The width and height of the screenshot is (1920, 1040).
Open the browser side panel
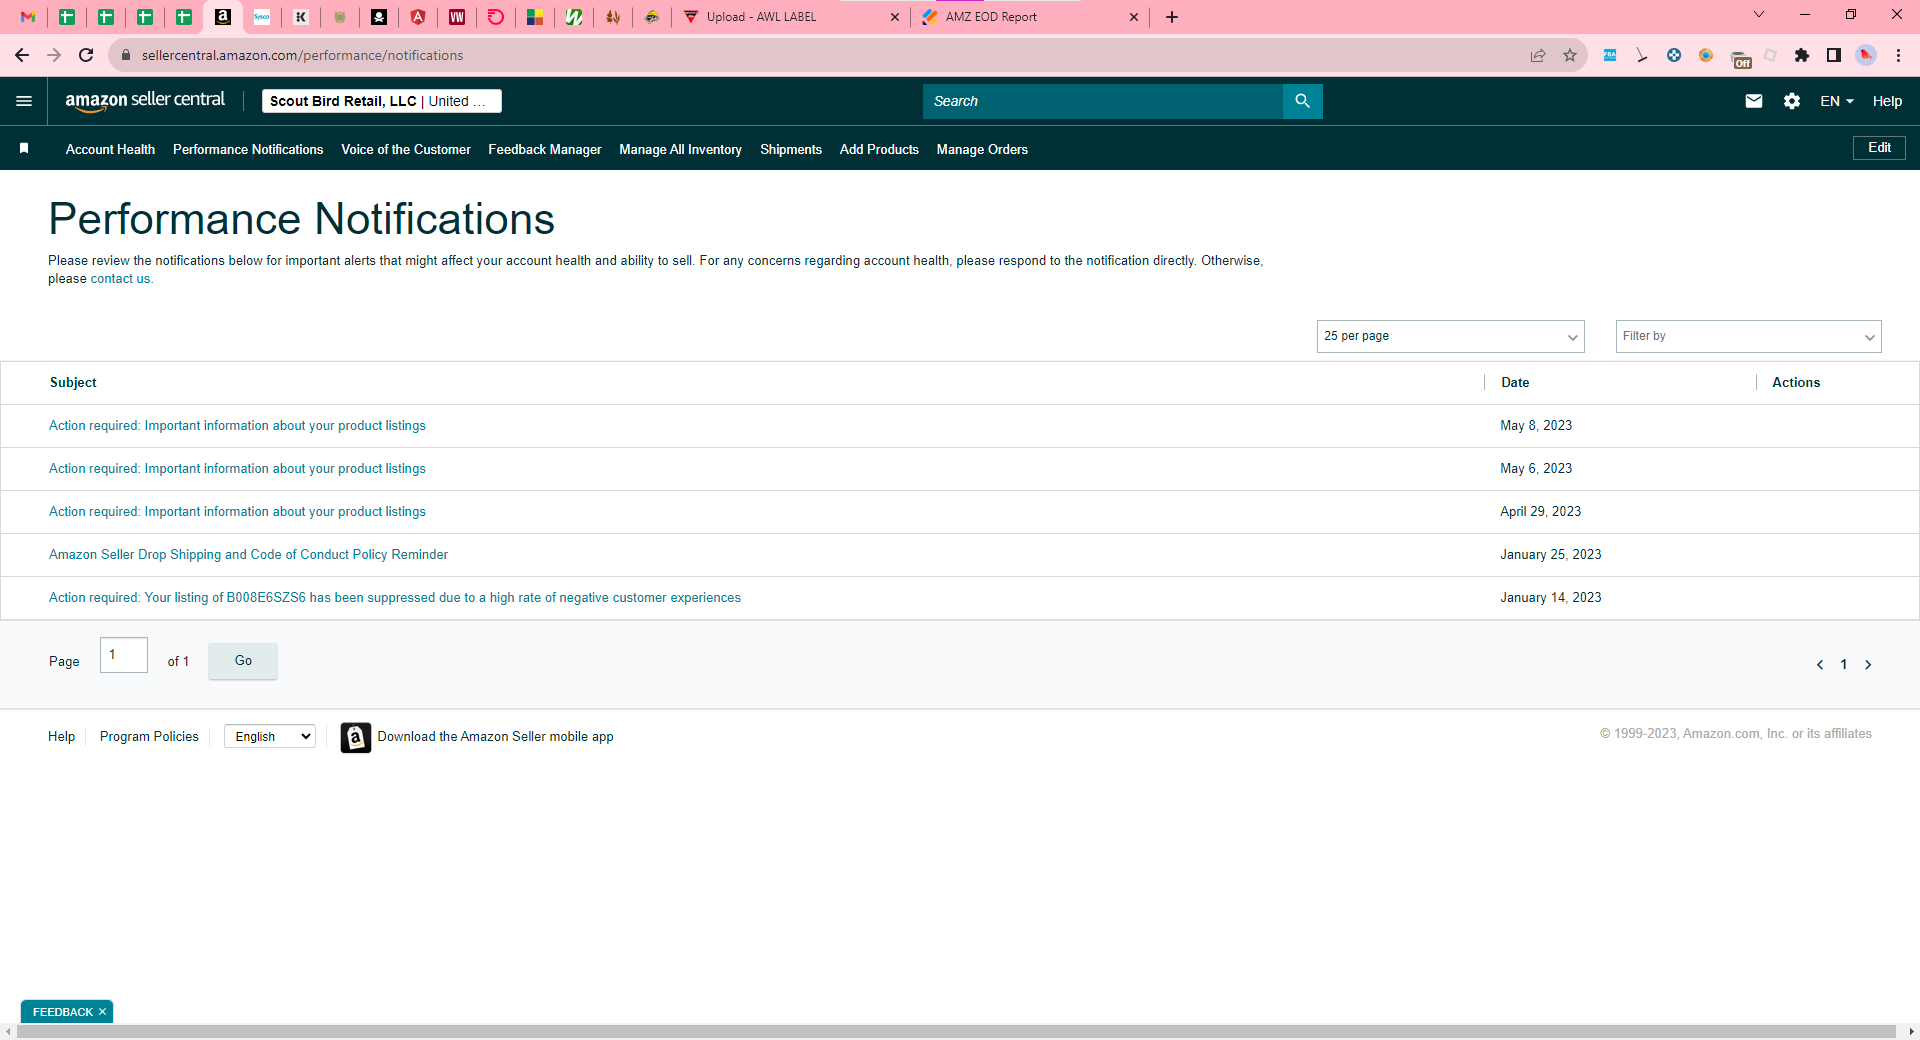point(1834,55)
